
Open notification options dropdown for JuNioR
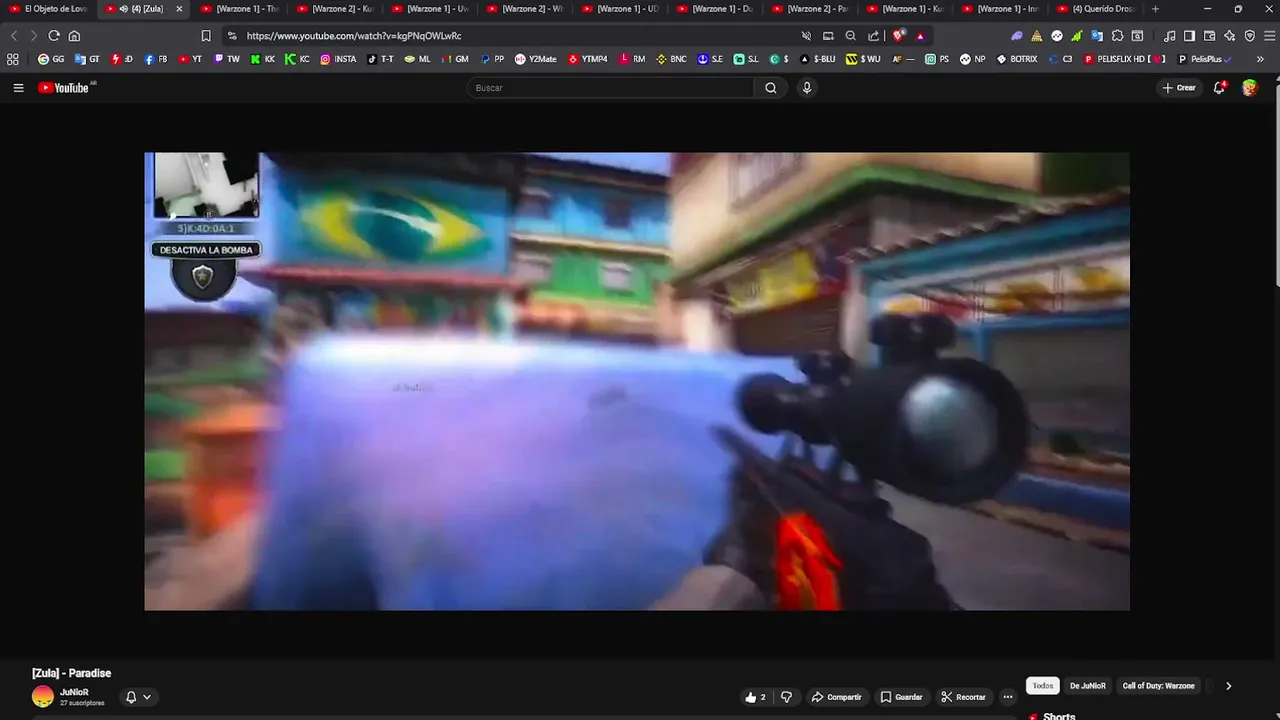[138, 697]
